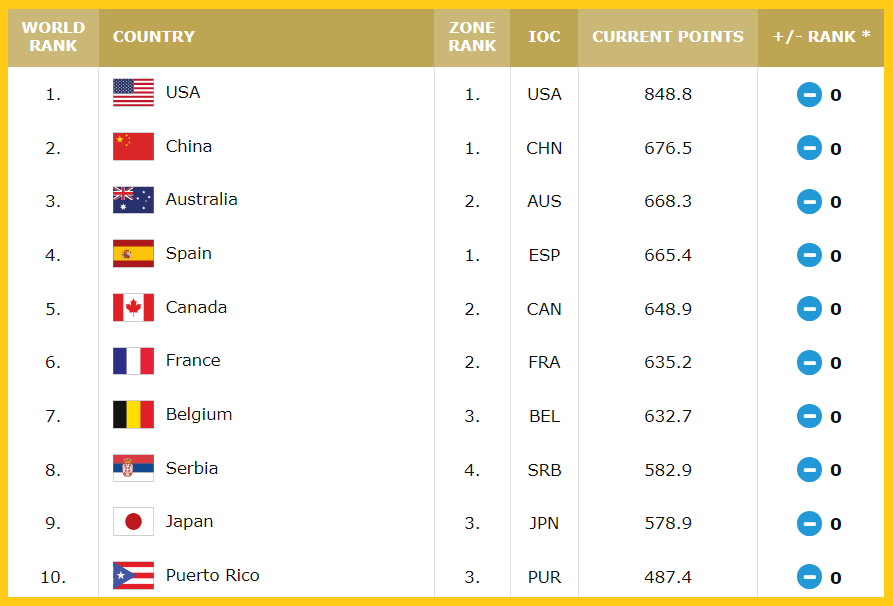Image resolution: width=893 pixels, height=606 pixels.
Task: Click the blue minus rank icon for USA
Action: (809, 95)
